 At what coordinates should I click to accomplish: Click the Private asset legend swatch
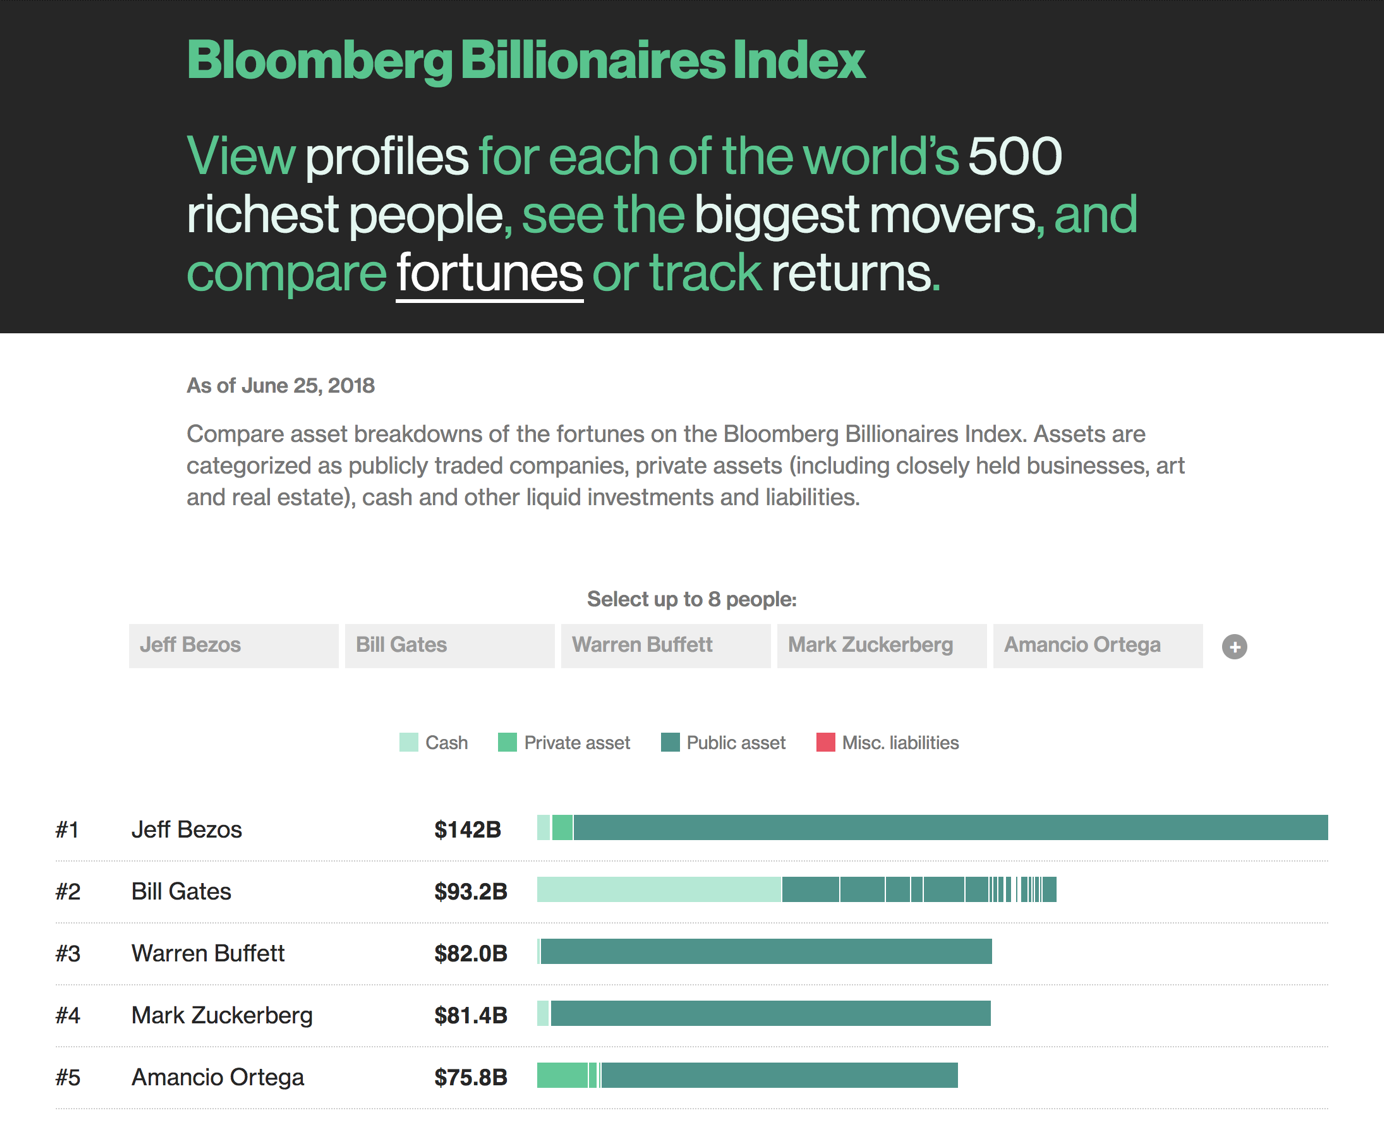coord(507,742)
